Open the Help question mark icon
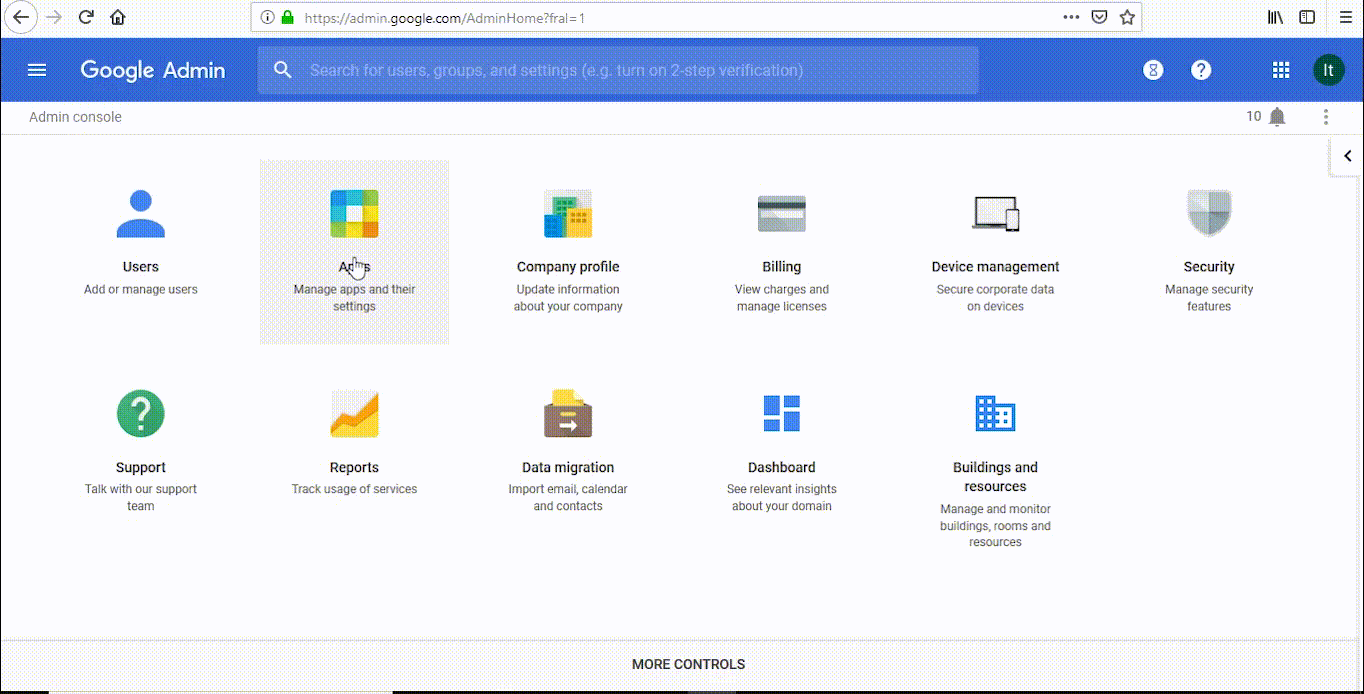Screen dimensions: 1364x694 pos(1201,70)
